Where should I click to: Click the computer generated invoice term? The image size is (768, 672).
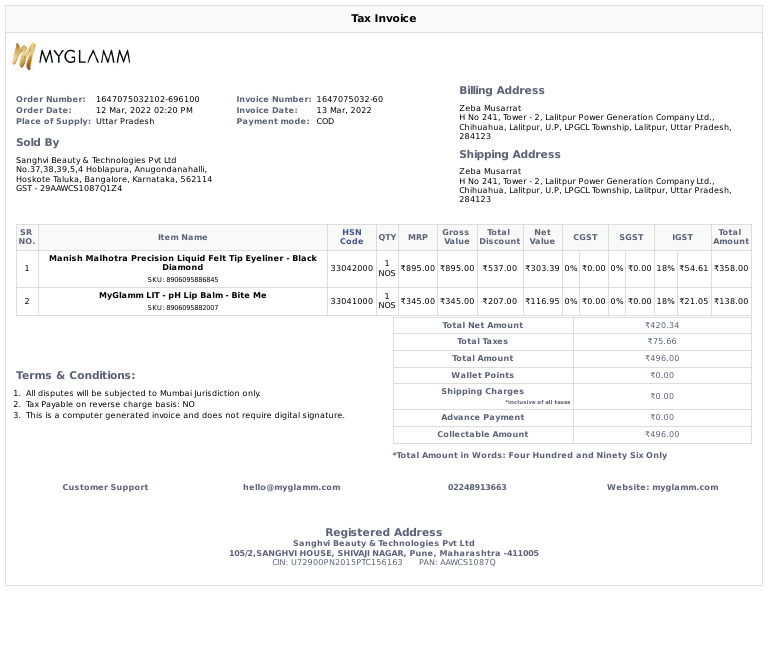(185, 415)
